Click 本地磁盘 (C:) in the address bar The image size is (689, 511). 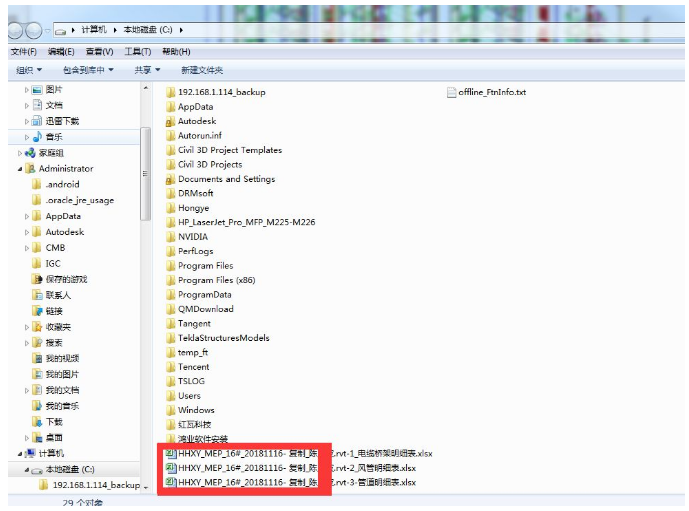pos(148,30)
